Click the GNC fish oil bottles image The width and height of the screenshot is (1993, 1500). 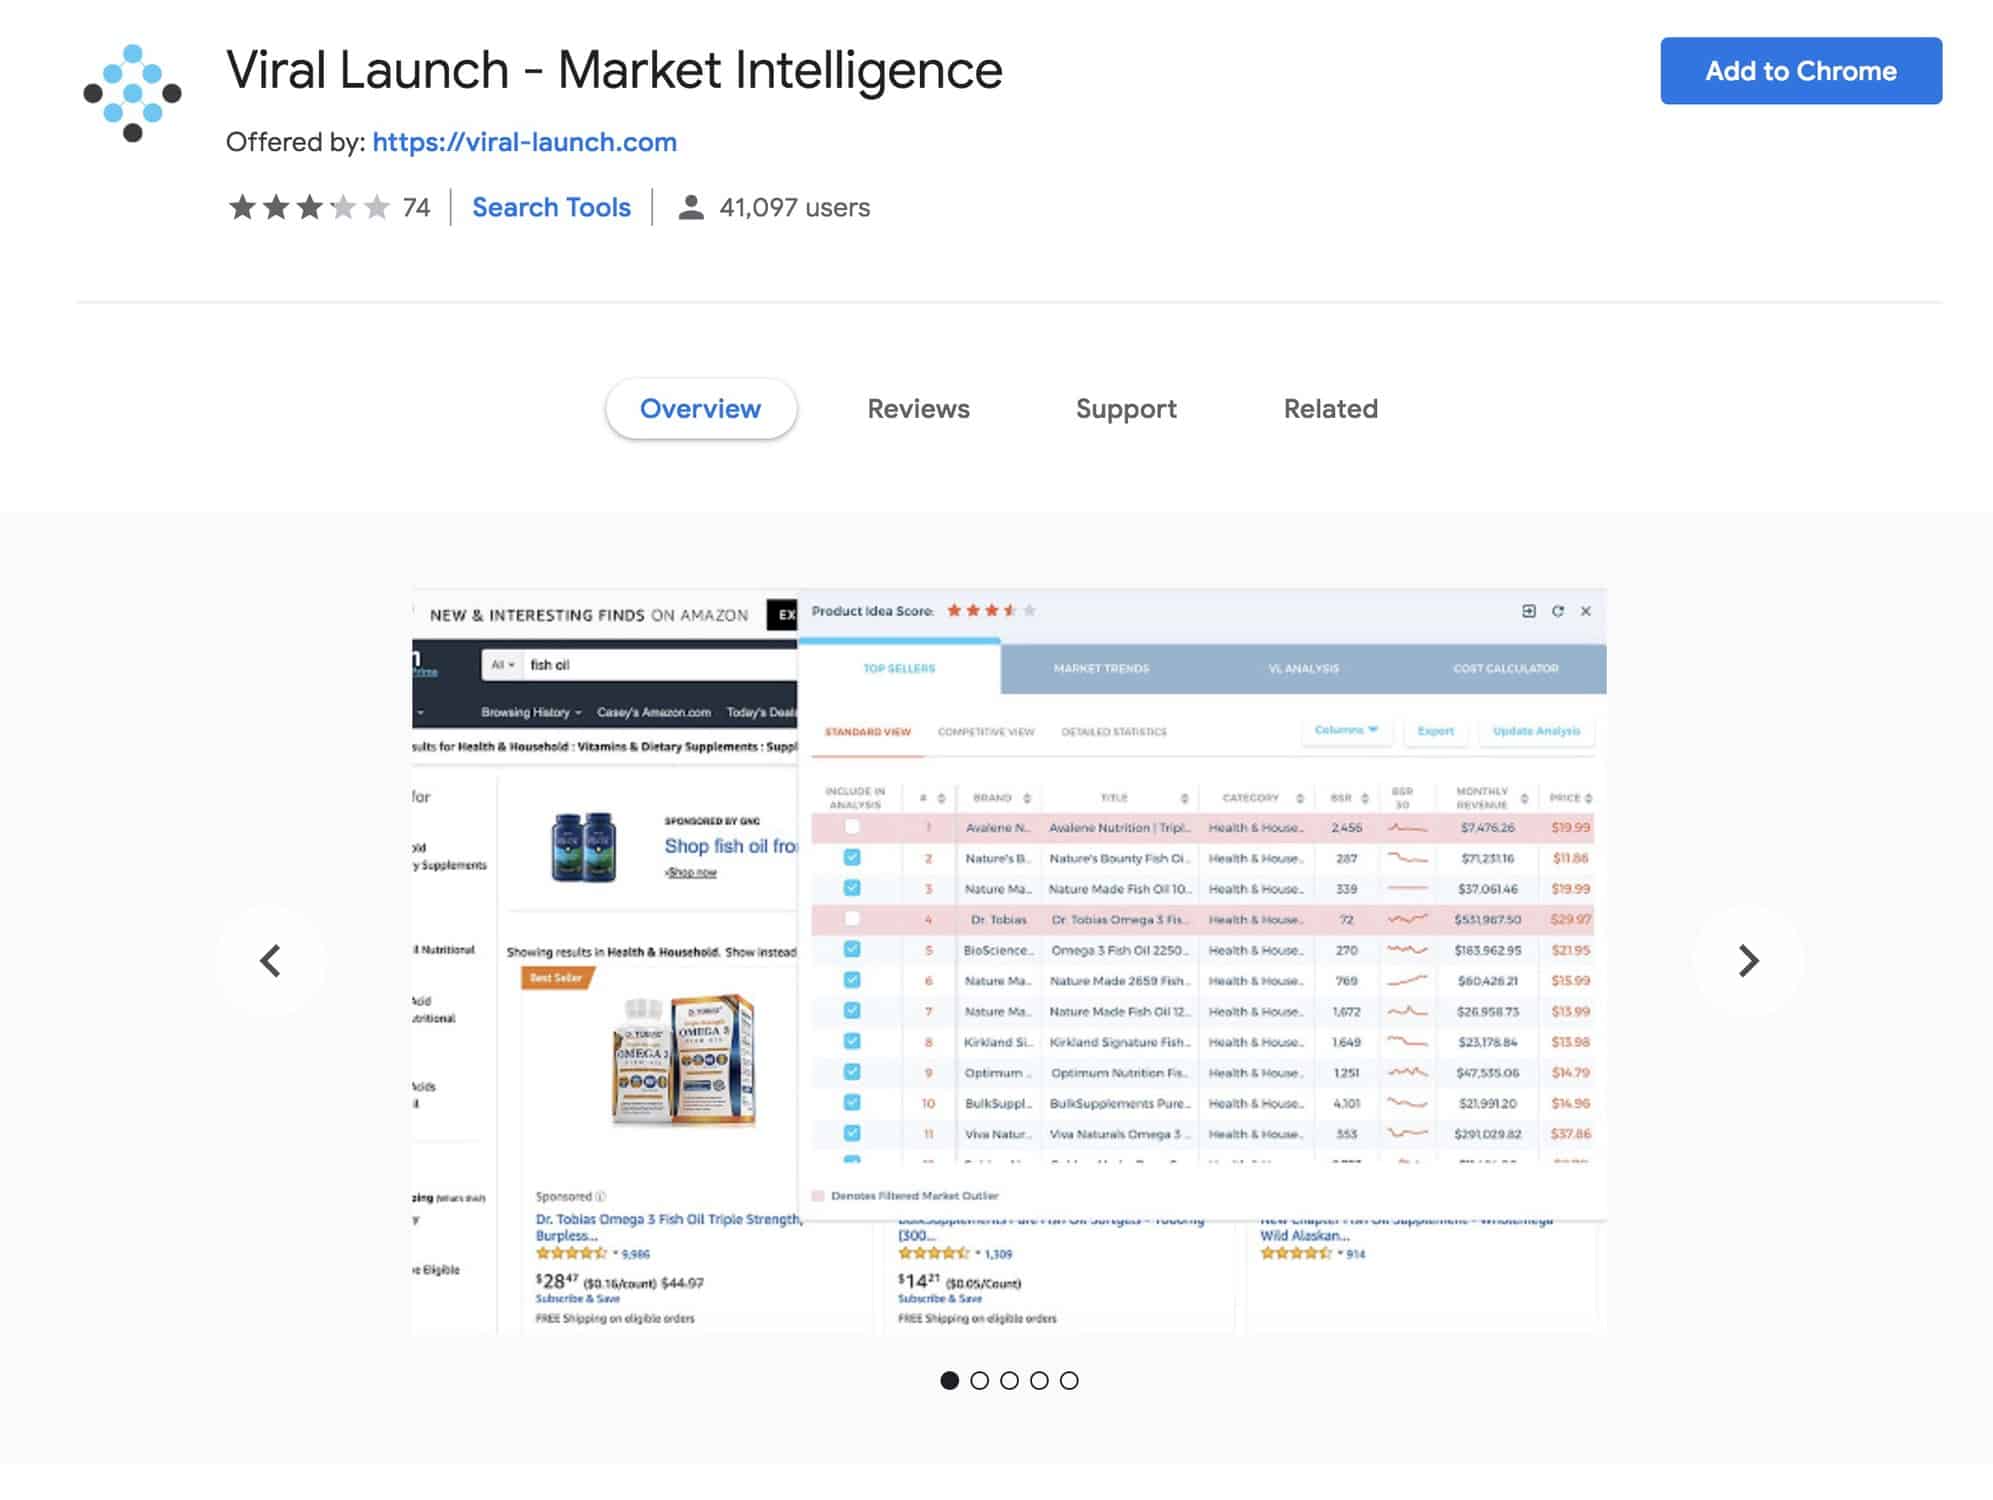[x=583, y=847]
